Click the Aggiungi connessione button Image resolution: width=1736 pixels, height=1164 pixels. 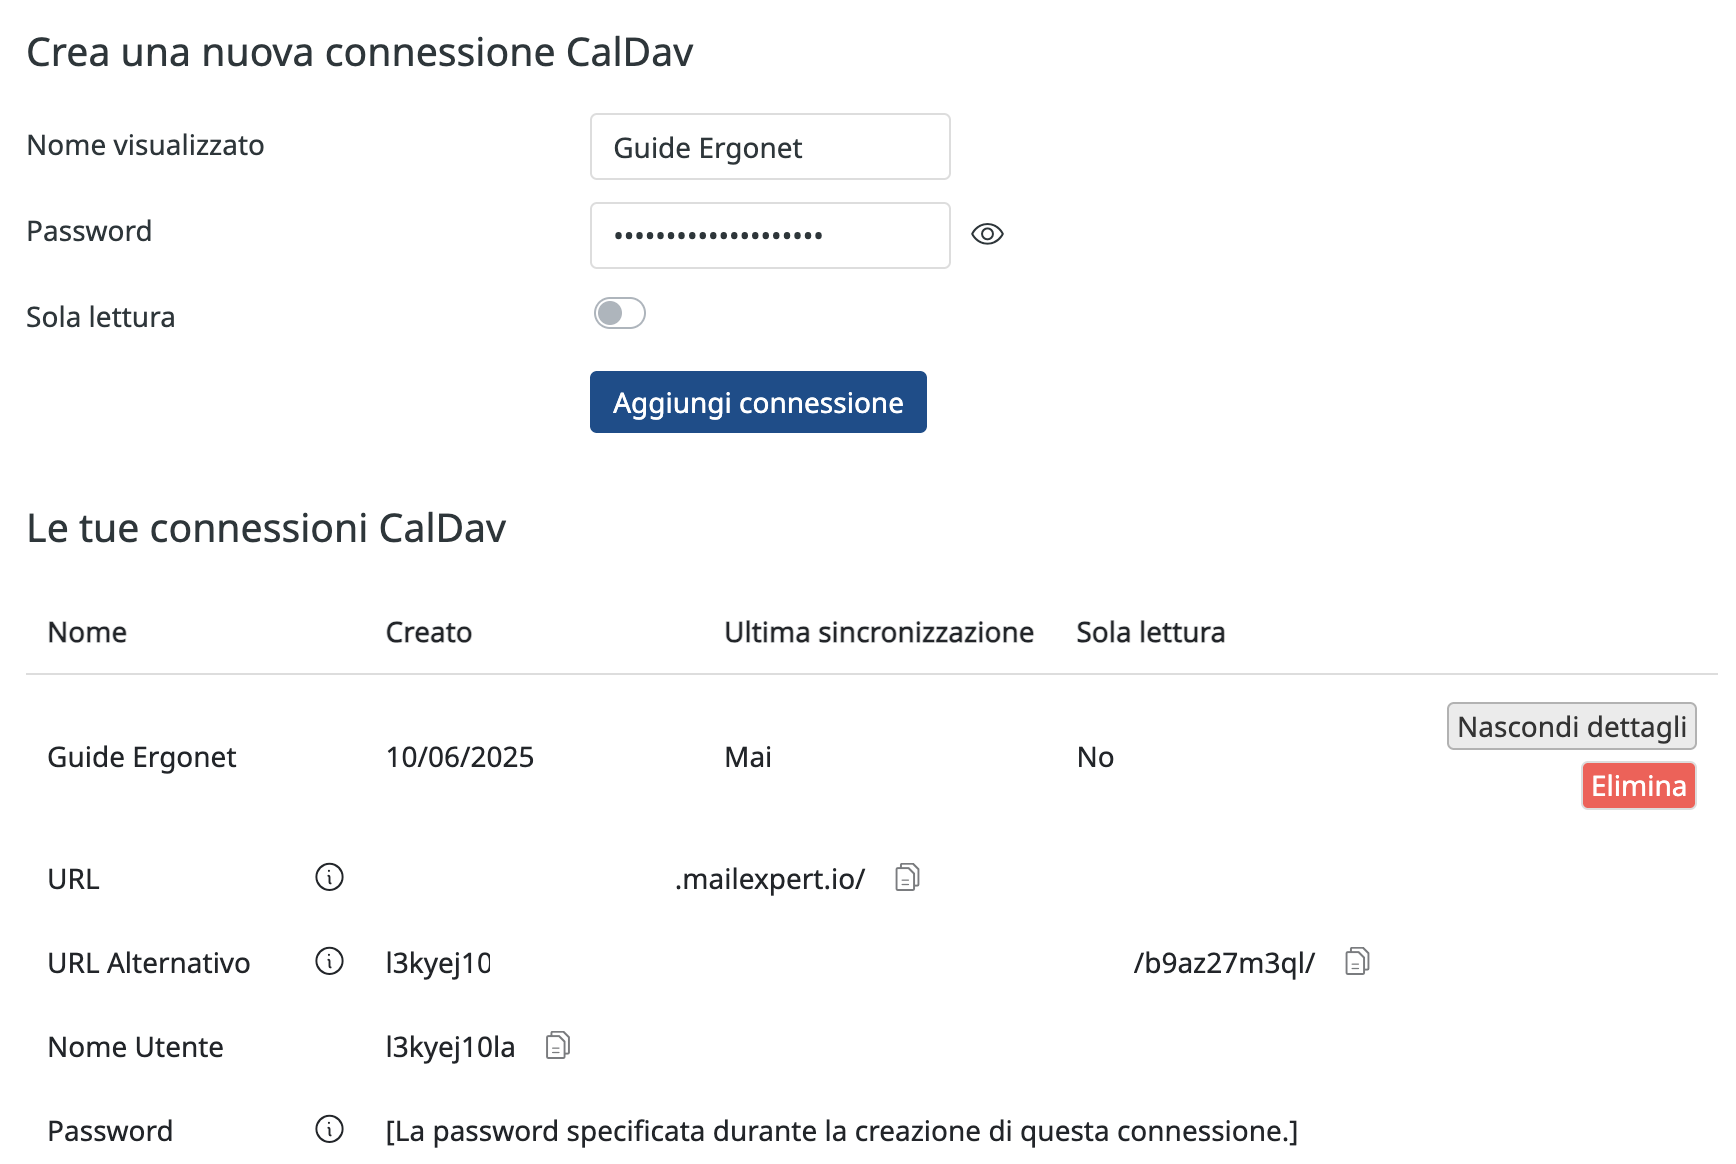(x=758, y=402)
